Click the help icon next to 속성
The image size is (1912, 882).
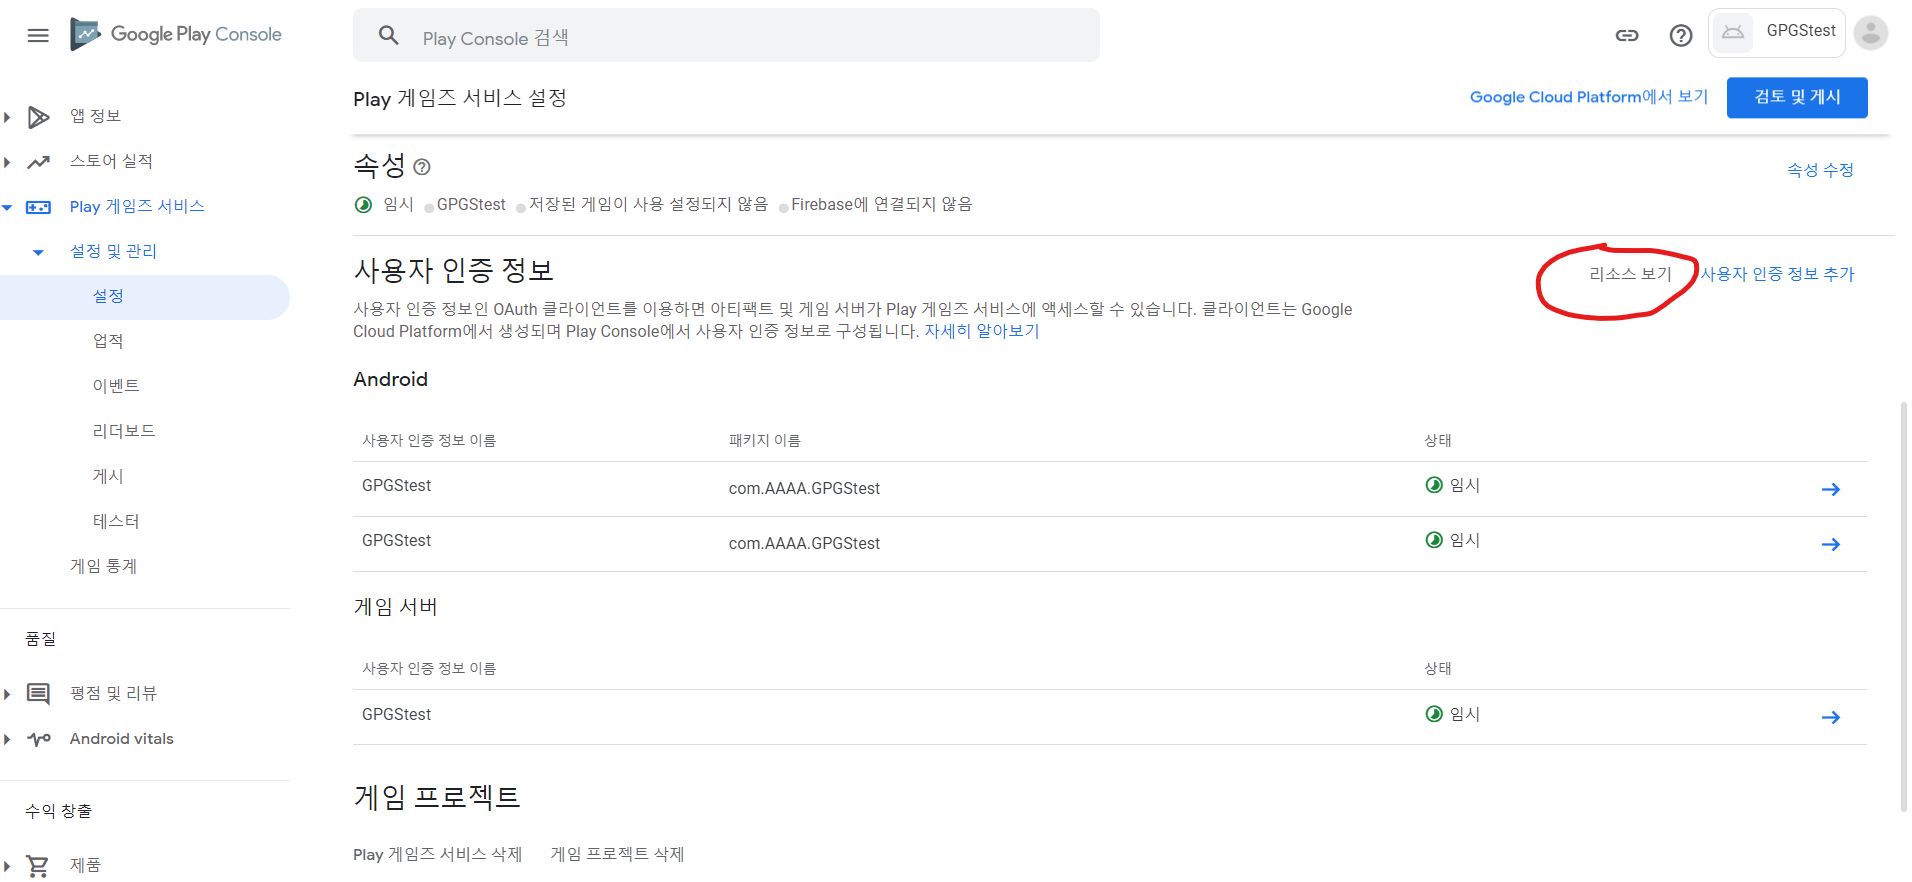click(422, 167)
